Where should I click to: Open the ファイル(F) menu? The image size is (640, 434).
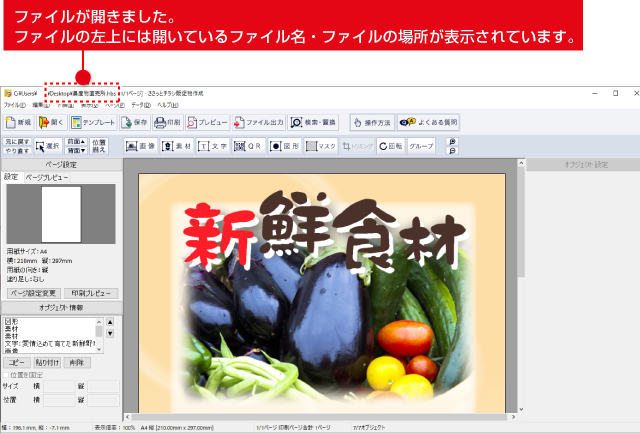15,105
